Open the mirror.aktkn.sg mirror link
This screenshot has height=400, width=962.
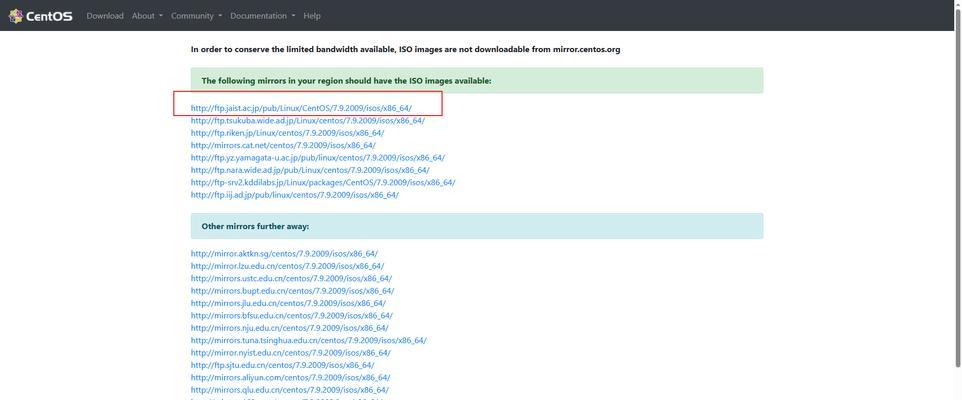coord(284,253)
